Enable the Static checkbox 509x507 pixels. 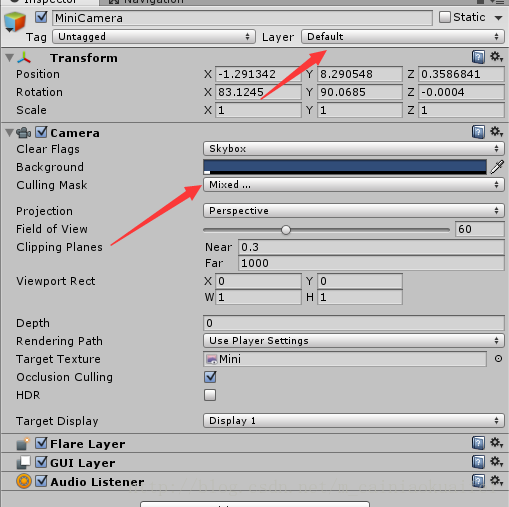coord(445,17)
